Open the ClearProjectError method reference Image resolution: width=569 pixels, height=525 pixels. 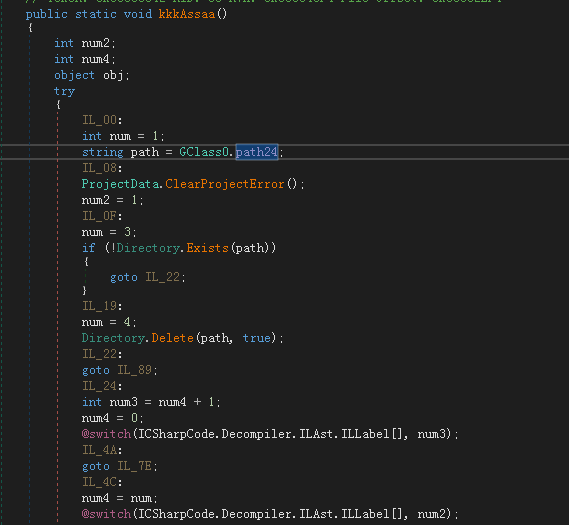pos(225,184)
